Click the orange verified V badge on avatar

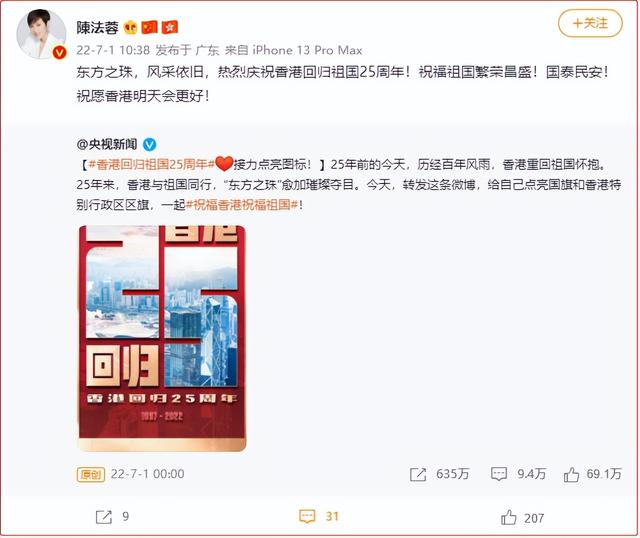(x=60, y=52)
